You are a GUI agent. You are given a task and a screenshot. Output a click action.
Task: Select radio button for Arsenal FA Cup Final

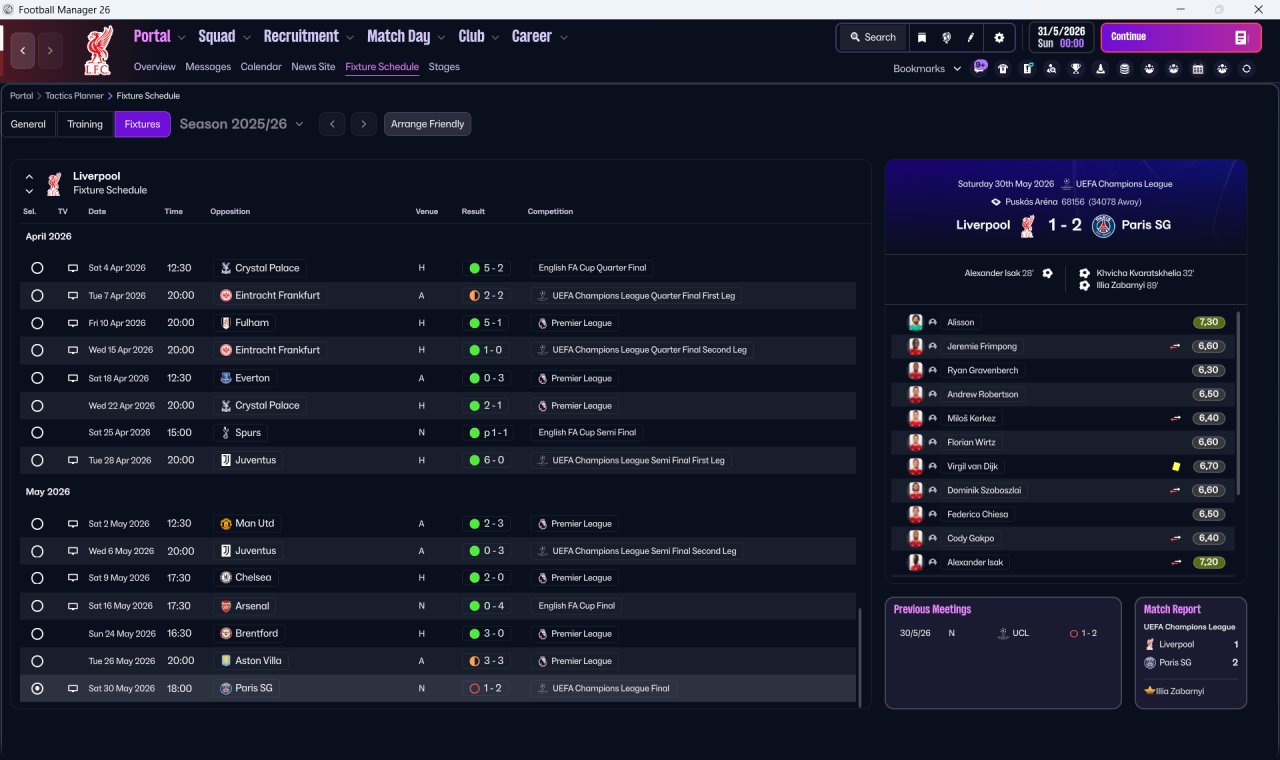[x=37, y=606]
